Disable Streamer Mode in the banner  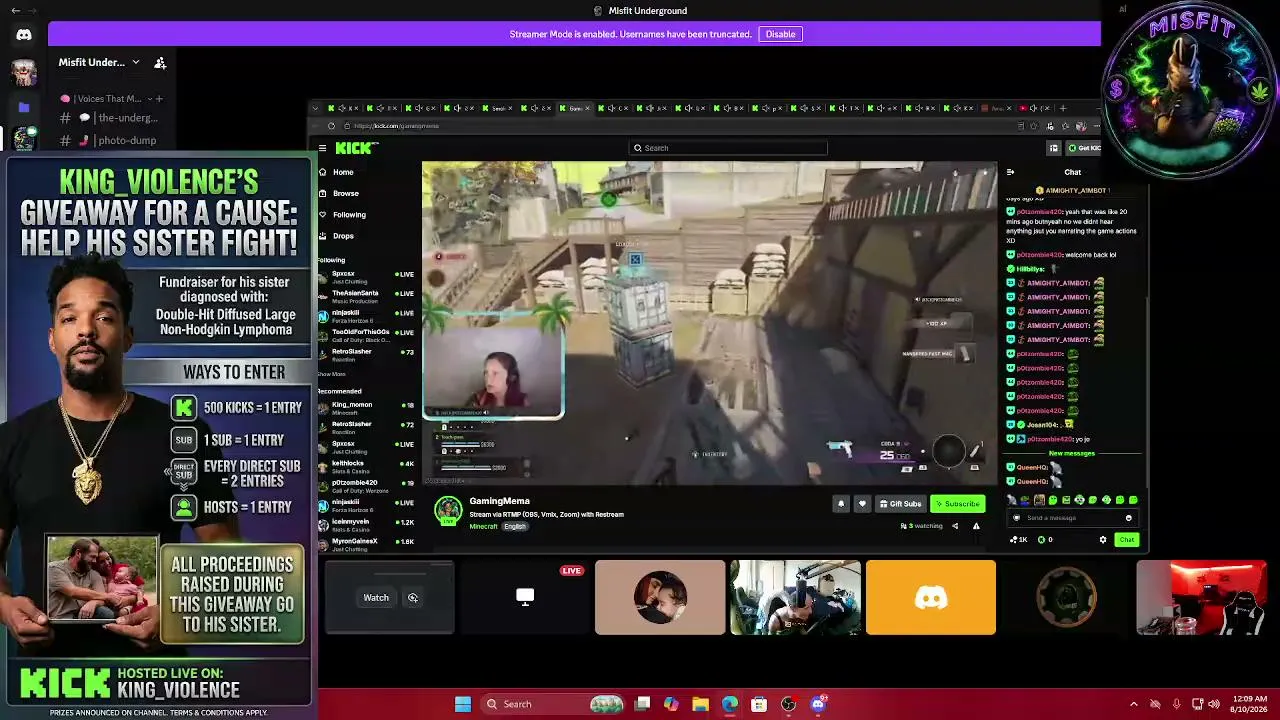pyautogui.click(x=780, y=34)
